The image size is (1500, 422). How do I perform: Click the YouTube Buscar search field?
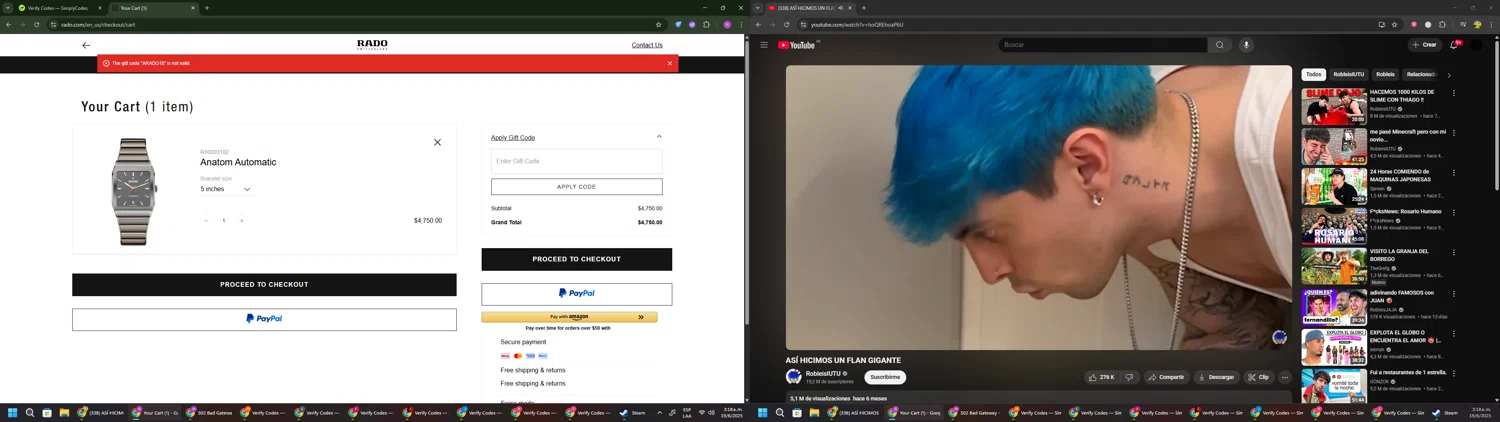coord(1103,45)
